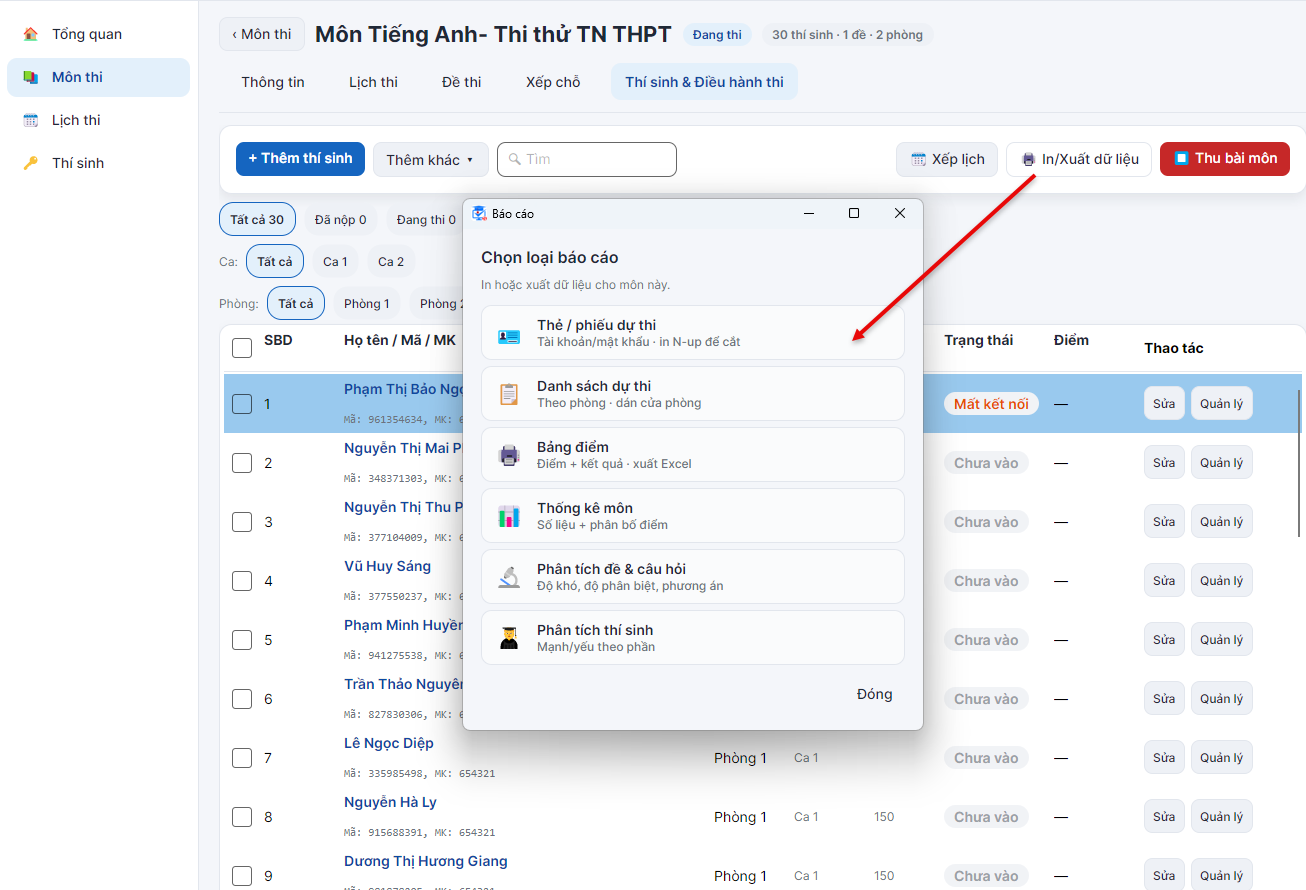1306x890 pixels.
Task: Click the ID card icon for Thẻ / phiếu dự thi
Action: [509, 334]
